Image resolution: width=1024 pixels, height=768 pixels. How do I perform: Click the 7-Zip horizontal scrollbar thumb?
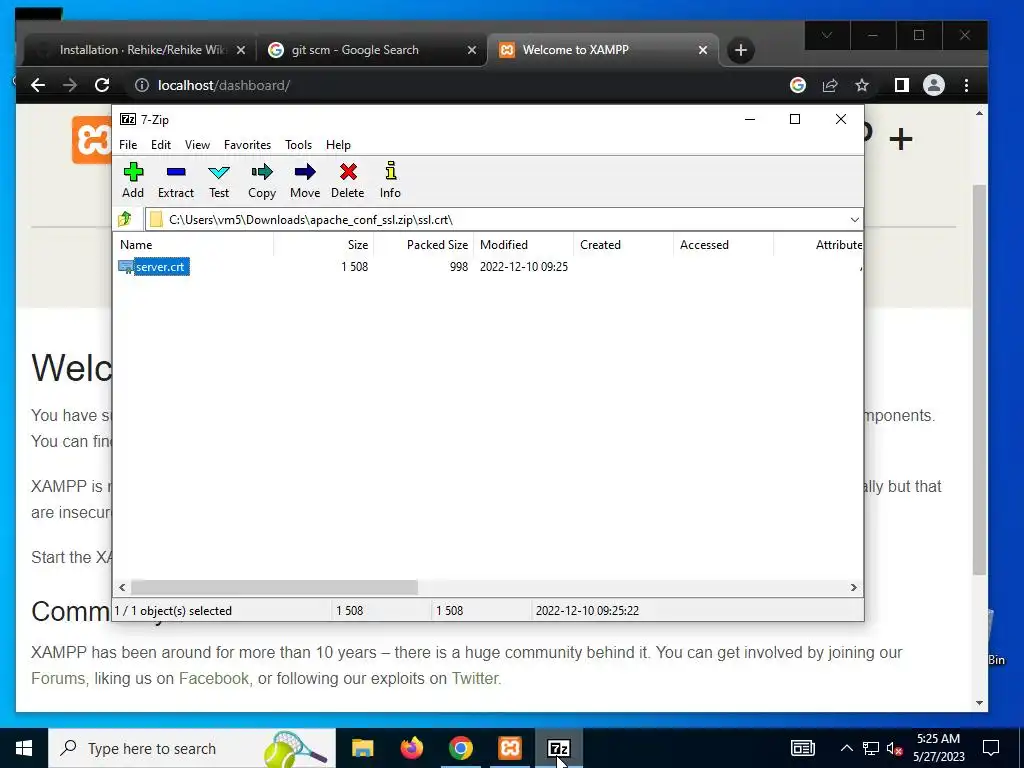(x=274, y=588)
